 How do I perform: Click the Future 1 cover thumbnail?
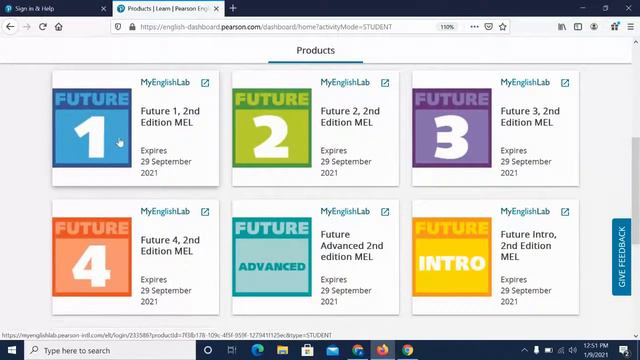(92, 128)
